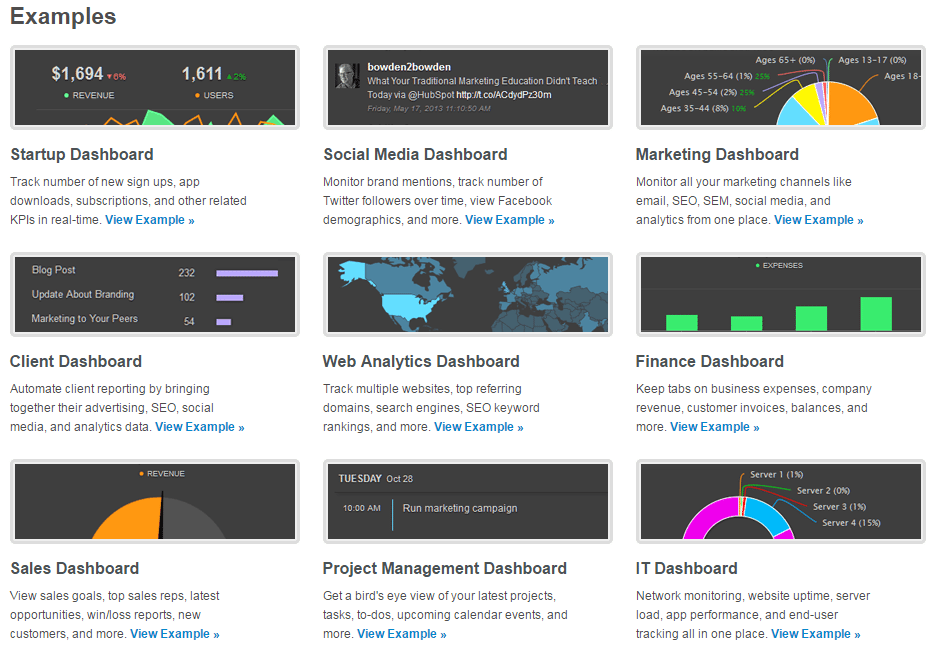Open the Startup Dashboard preview thumbnail
Image resolution: width=936 pixels, height=662 pixels.
pyautogui.click(x=154, y=88)
